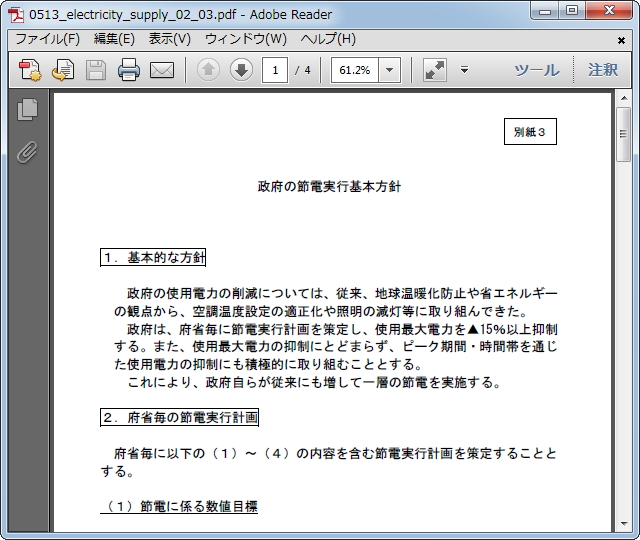640x540 pixels.
Task: Click the page number input field
Action: tap(275, 70)
